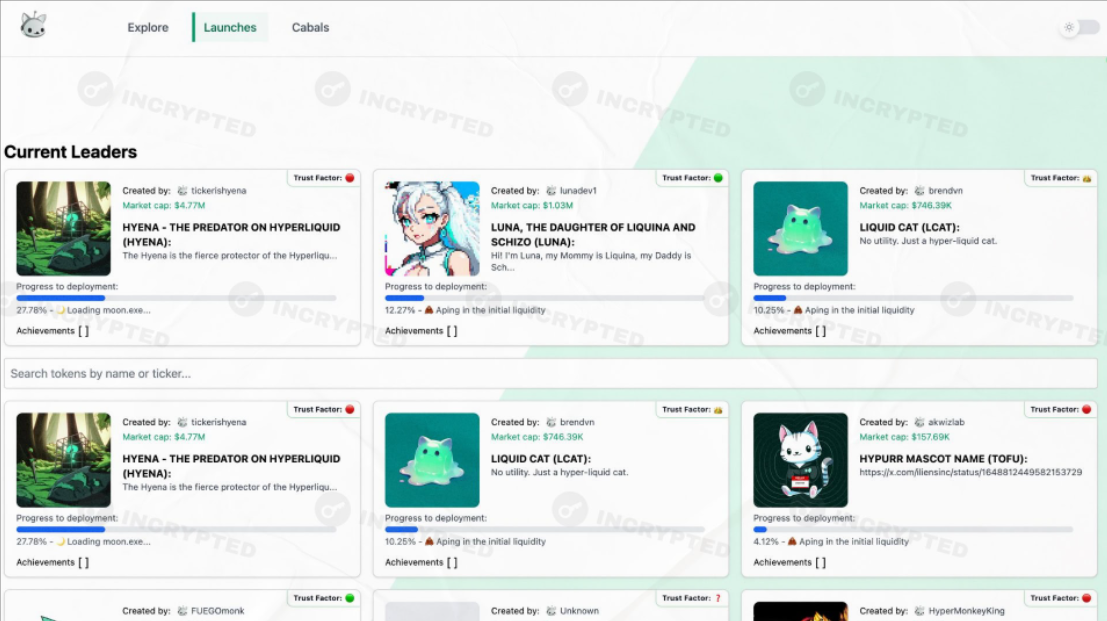1107x621 pixels.
Task: Click the avatar icon beside FUEGOmonk
Action: tap(182, 611)
